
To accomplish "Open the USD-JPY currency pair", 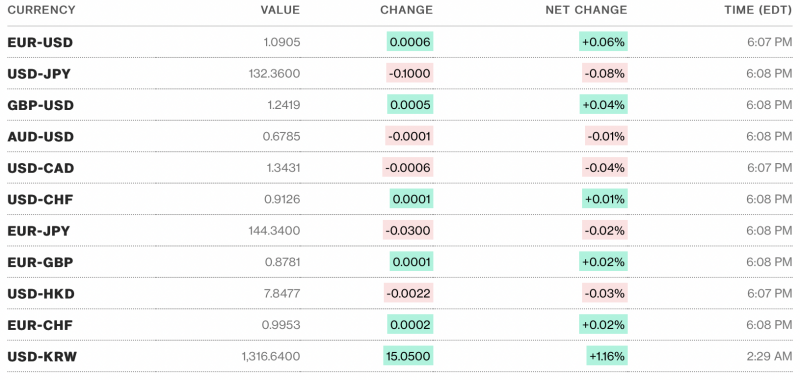I will point(39,74).
